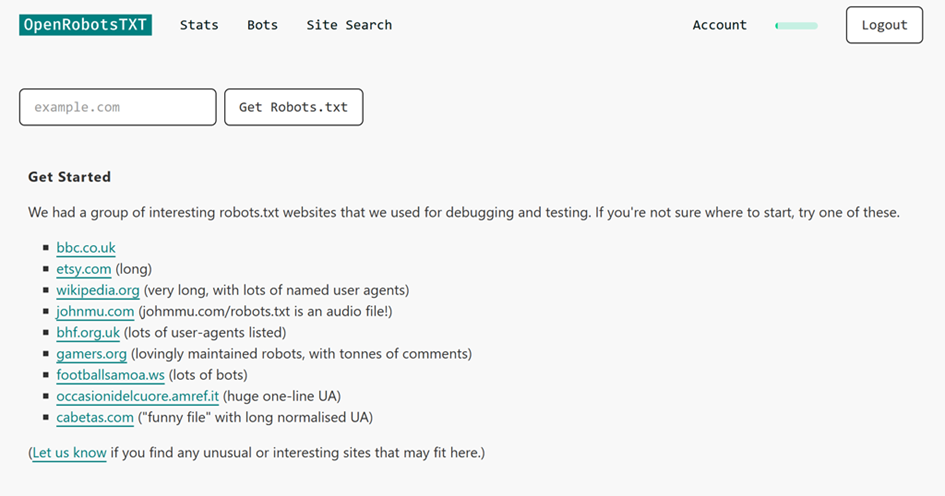Click the green usage progress bar

pos(796,26)
